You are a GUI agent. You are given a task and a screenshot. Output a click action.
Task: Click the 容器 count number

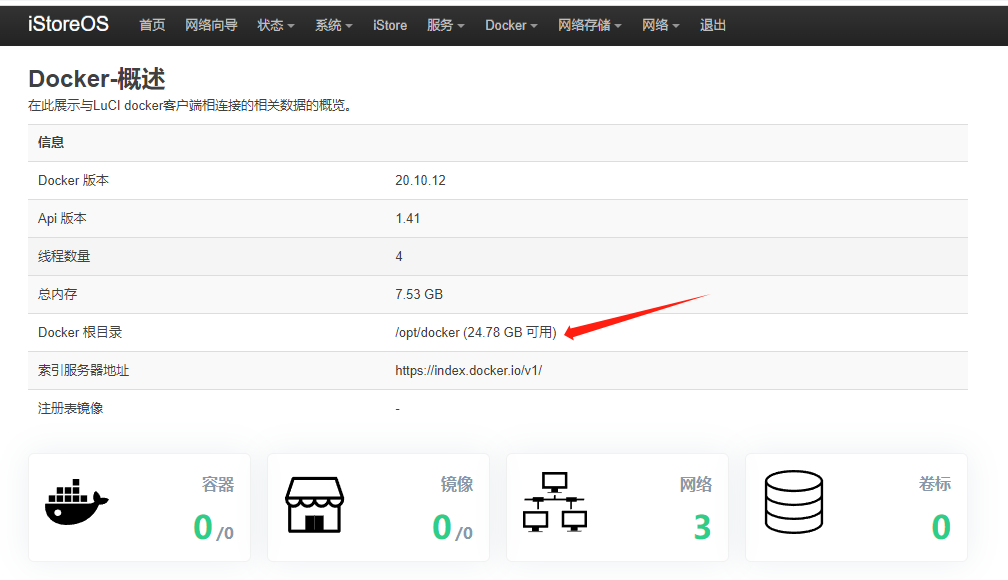point(204,527)
